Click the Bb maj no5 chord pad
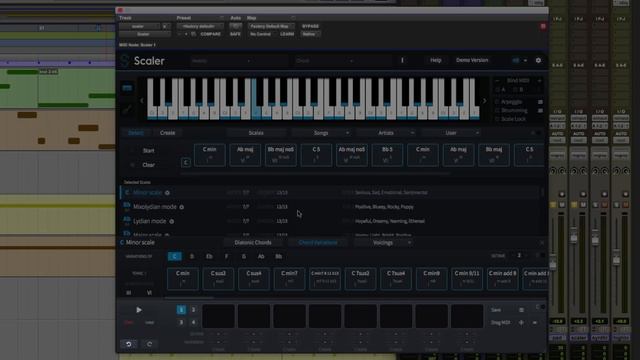 (x=281, y=155)
